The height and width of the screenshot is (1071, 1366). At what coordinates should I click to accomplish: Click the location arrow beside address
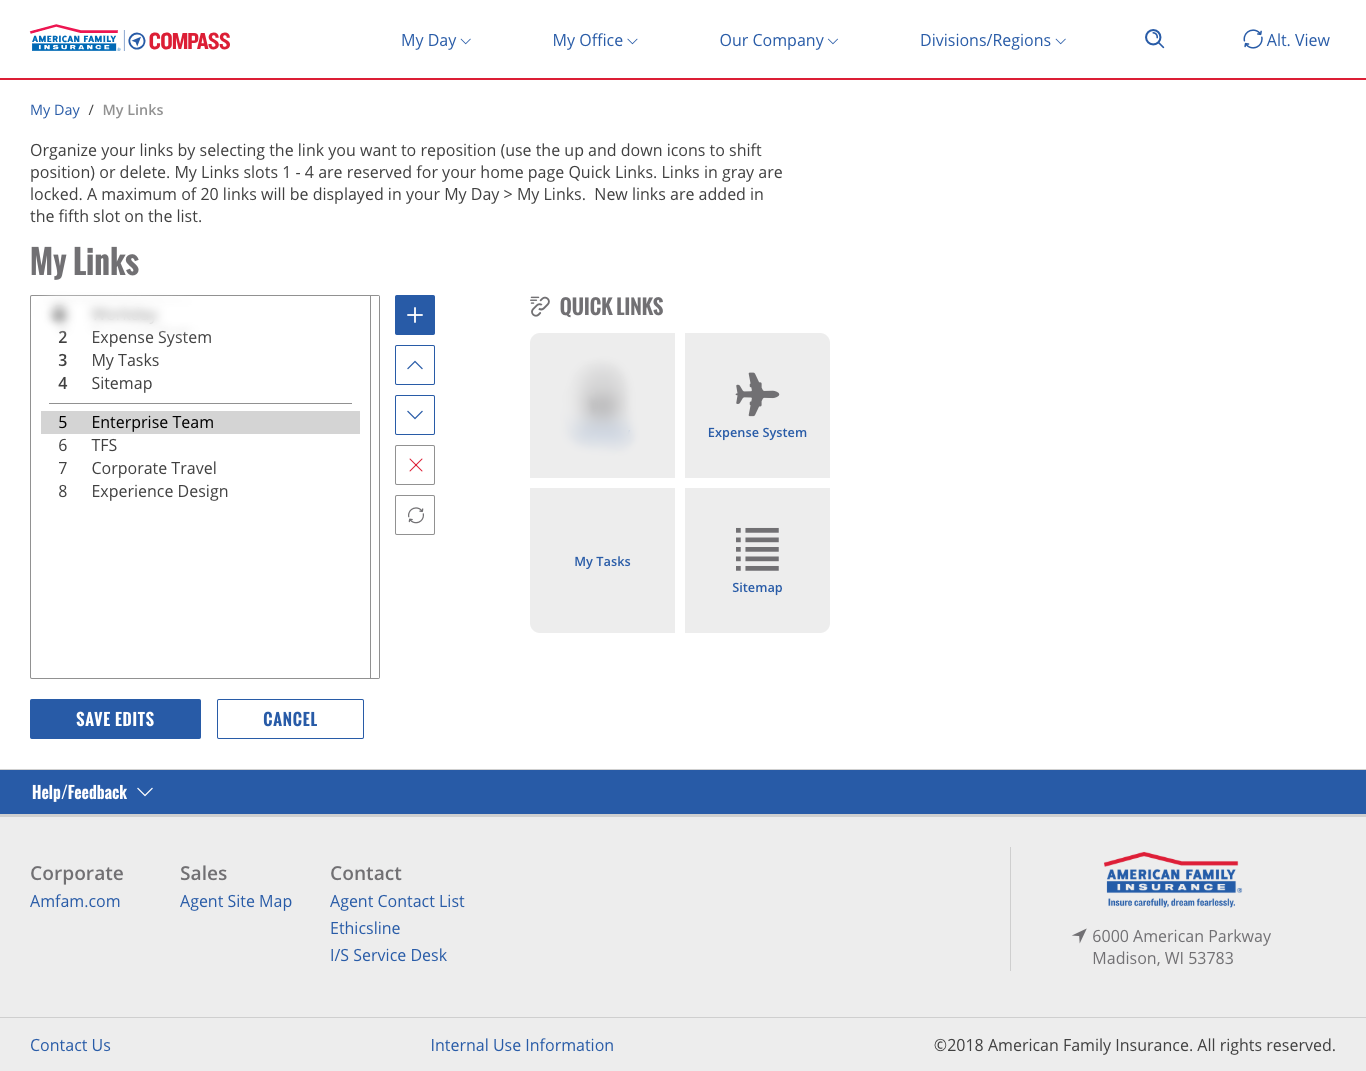[x=1079, y=936]
